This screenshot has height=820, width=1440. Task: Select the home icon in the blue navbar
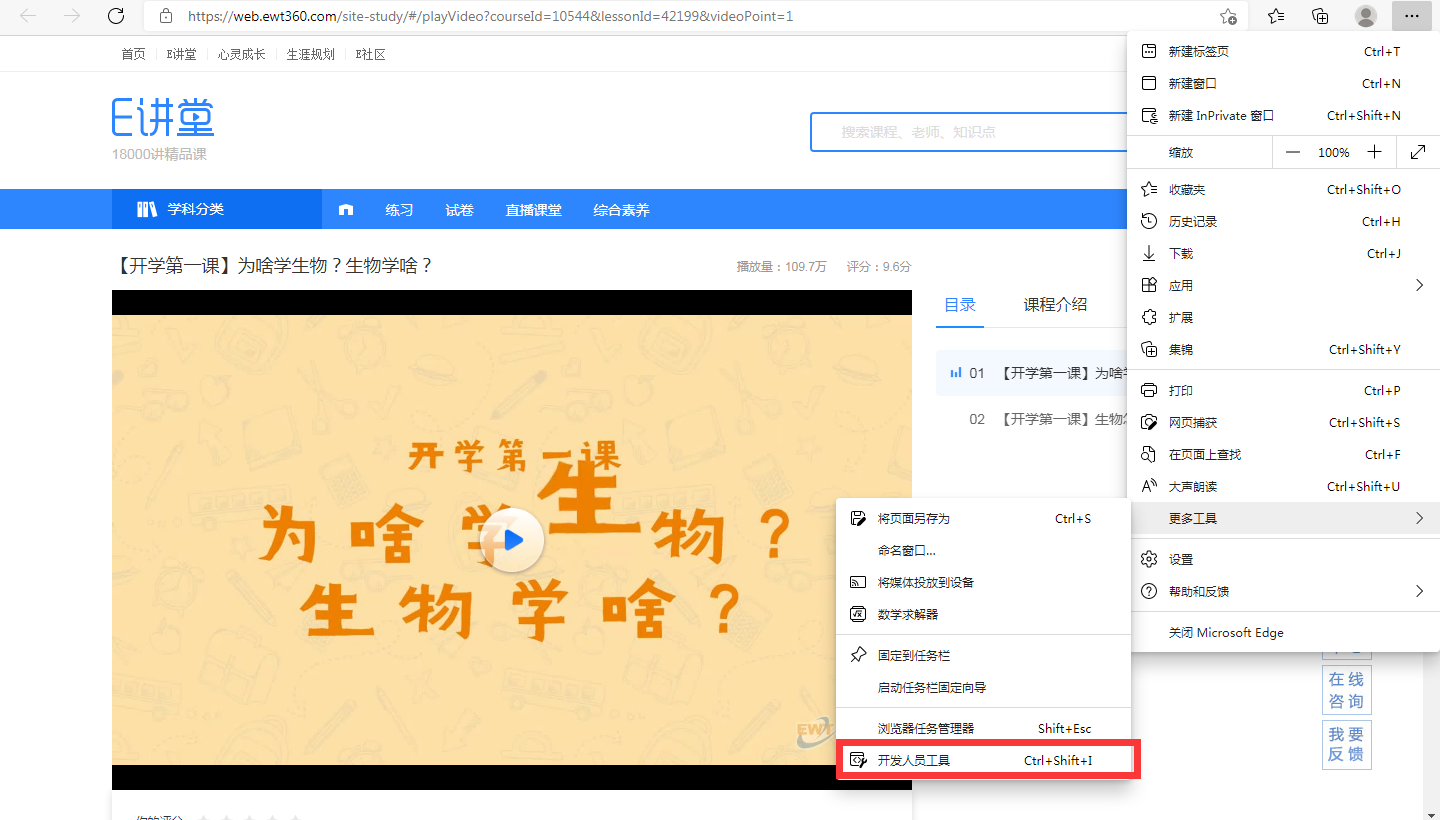(x=345, y=209)
